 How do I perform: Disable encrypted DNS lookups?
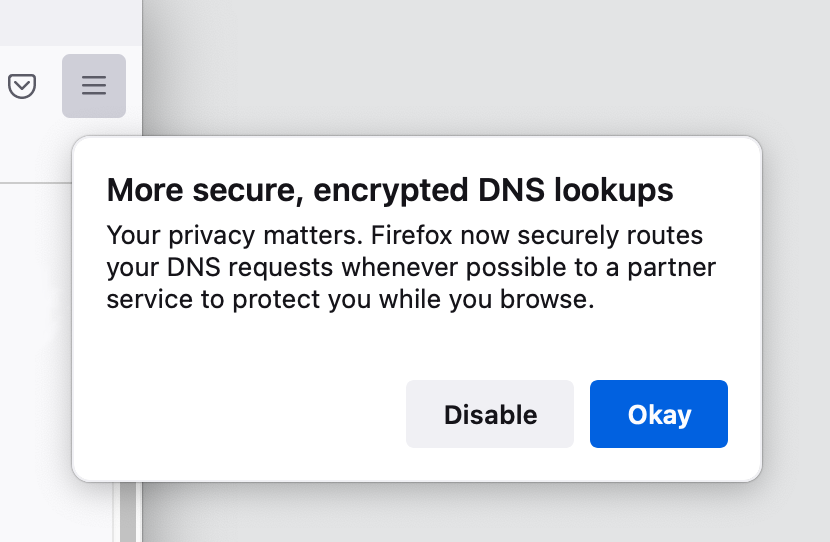490,414
